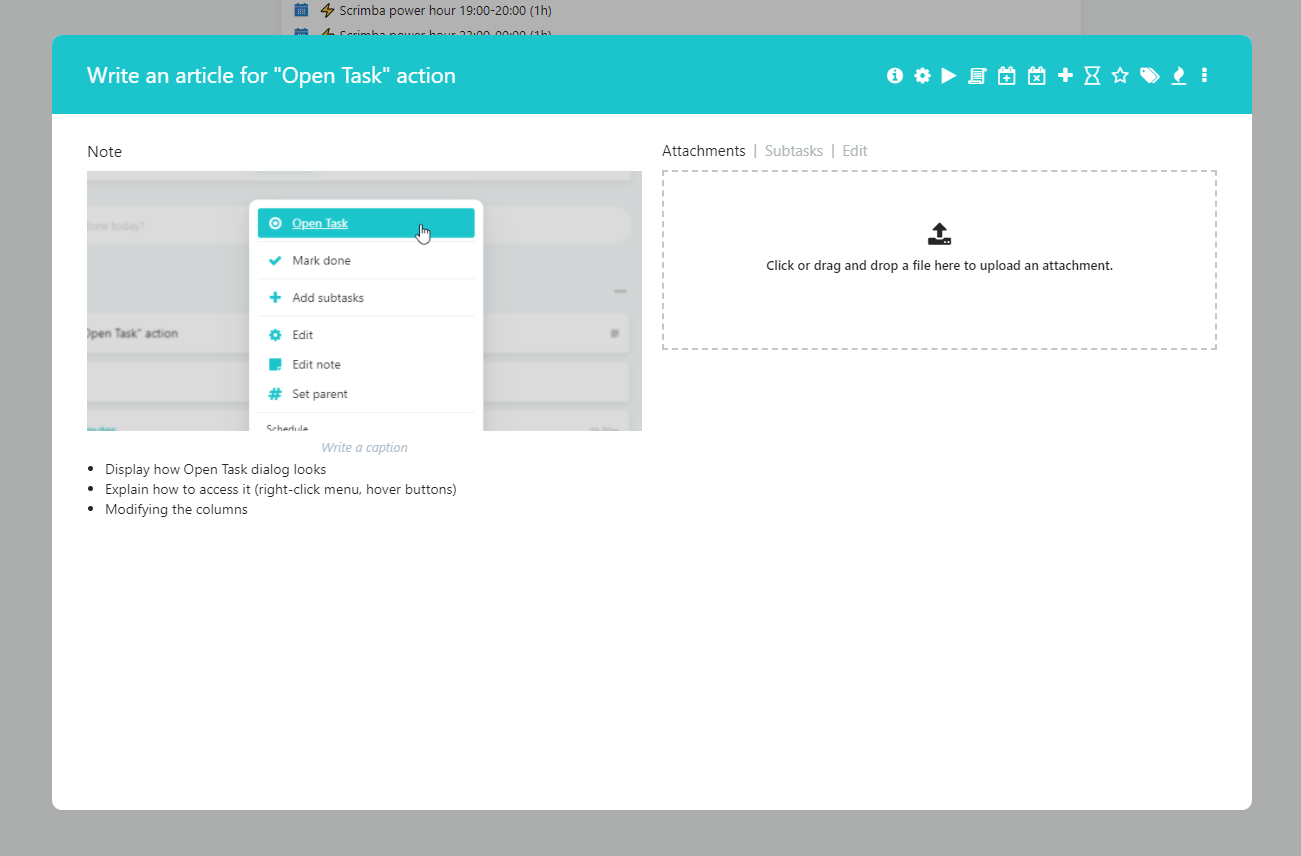Click the flame icon
Viewport: 1301px width, 856px height.
1179,75
